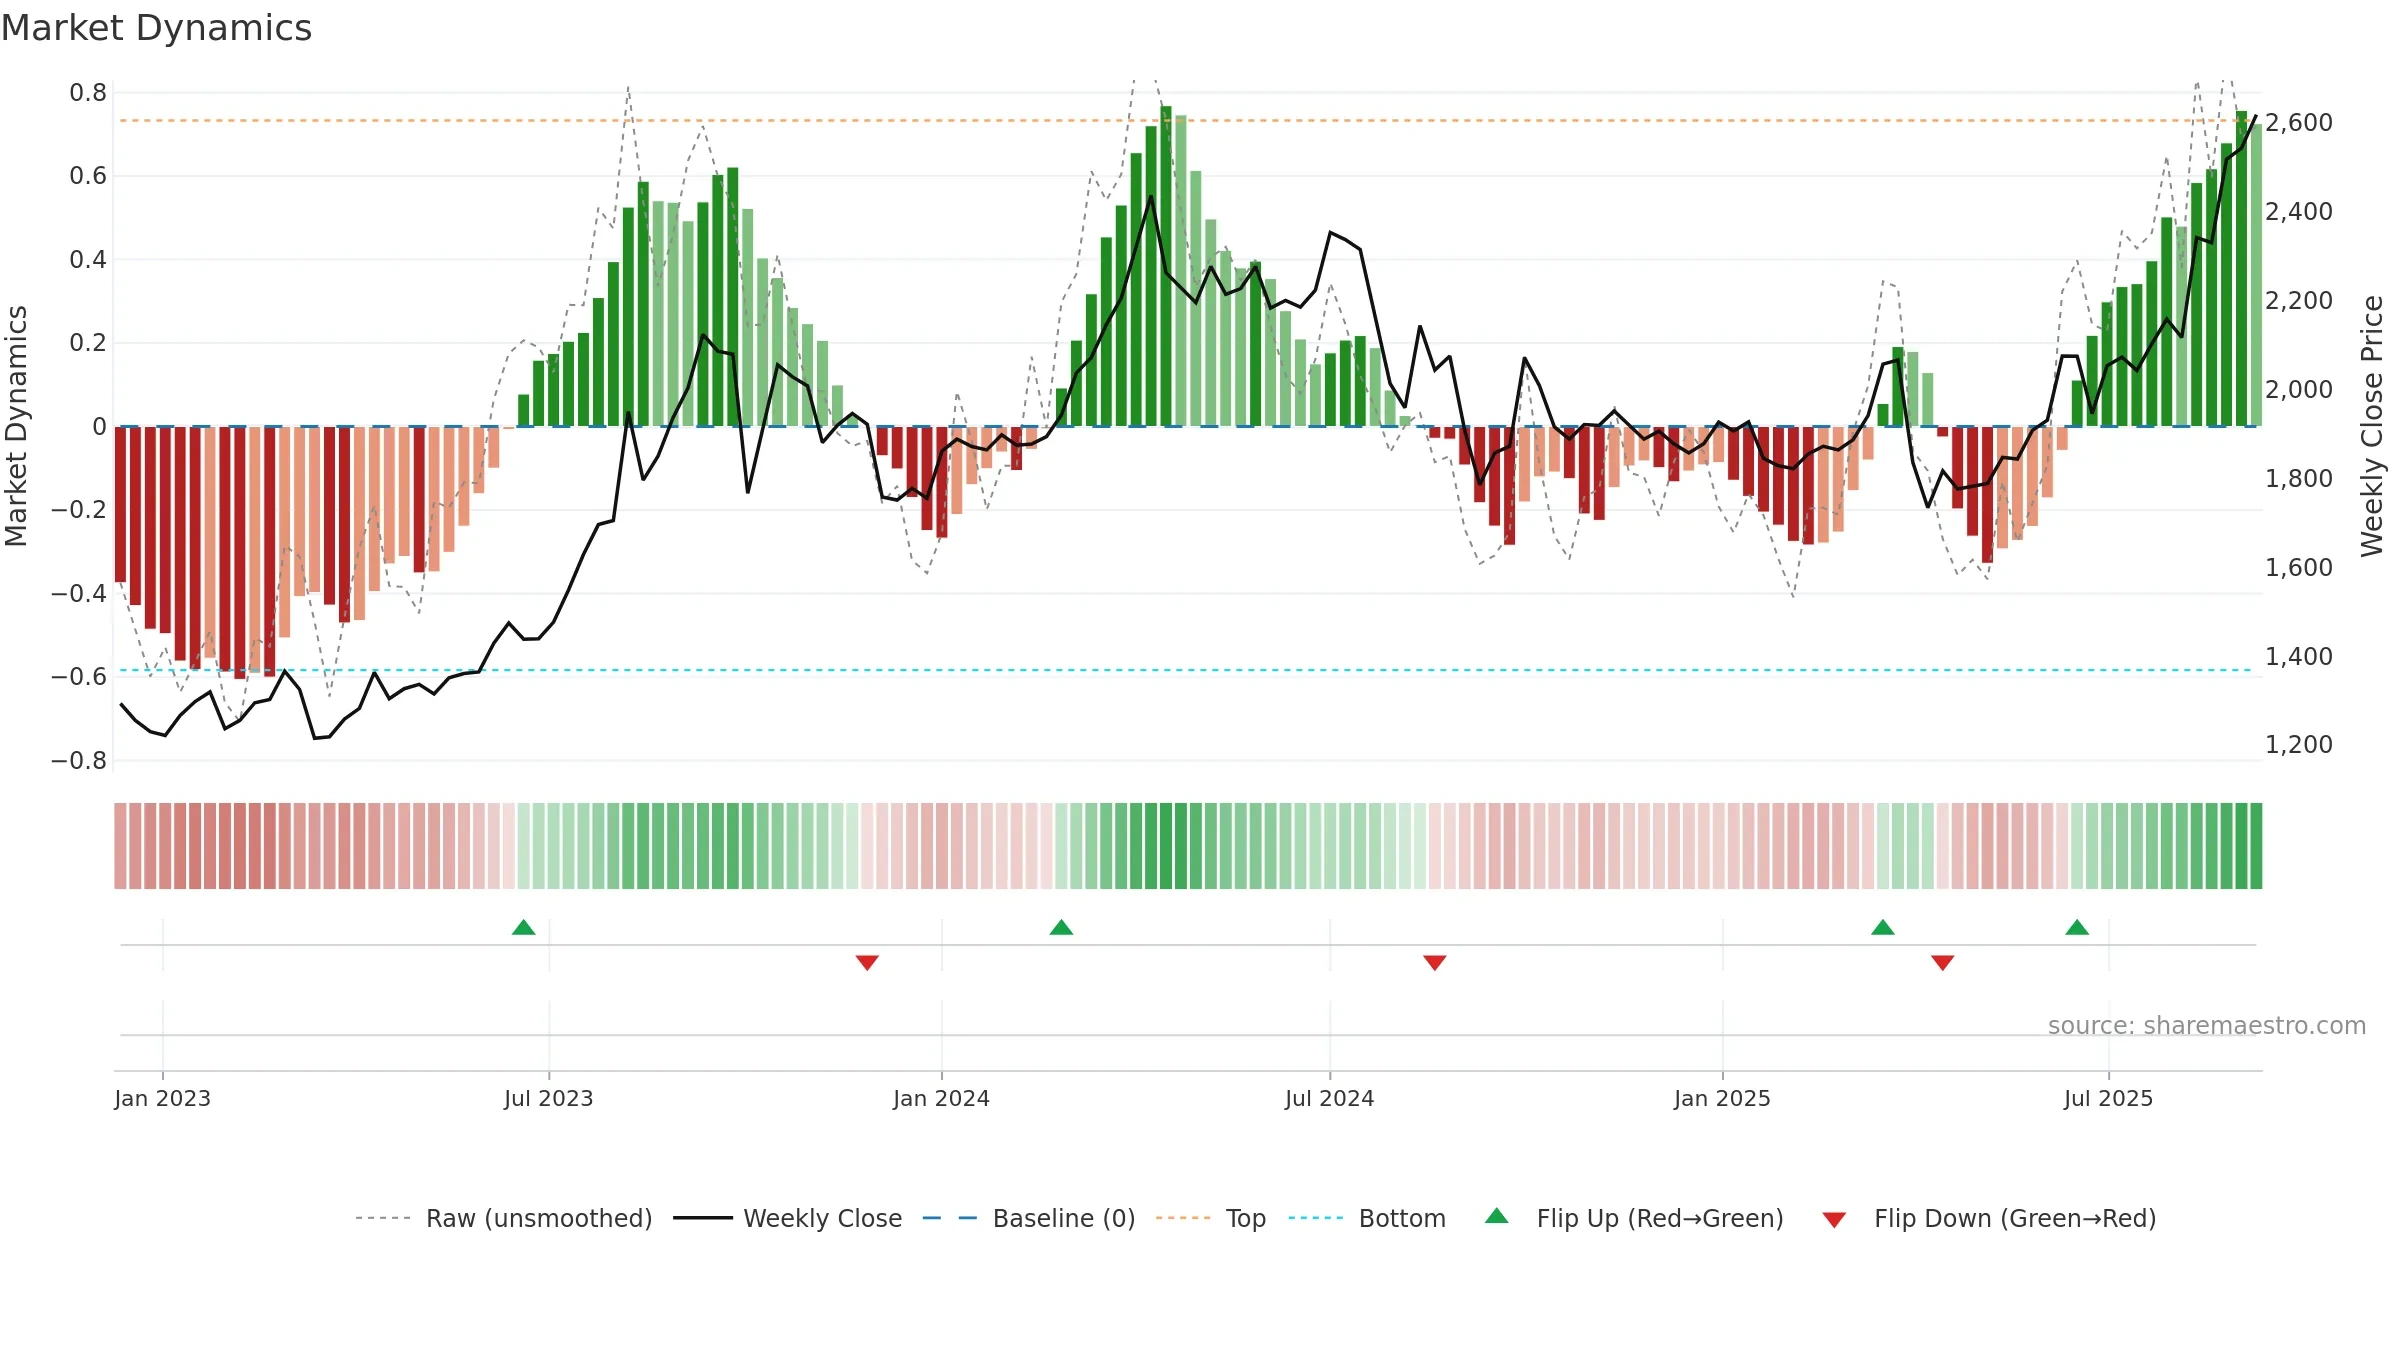Image resolution: width=2400 pixels, height=1350 pixels.
Task: Select the Flip Up marker just before Jul 2025
Action: (x=2077, y=928)
